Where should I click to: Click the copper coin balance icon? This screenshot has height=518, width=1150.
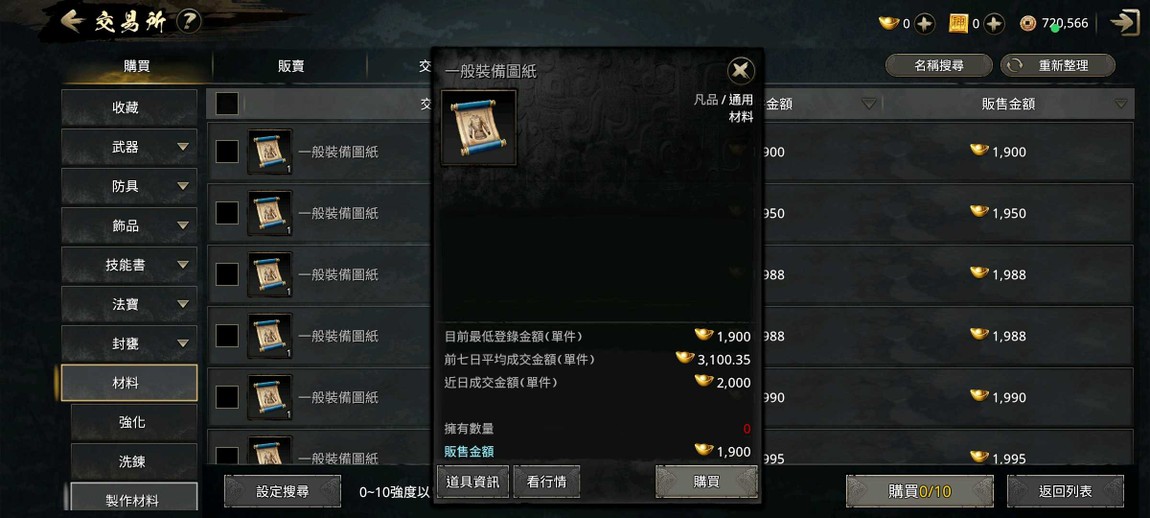pos(1028,23)
